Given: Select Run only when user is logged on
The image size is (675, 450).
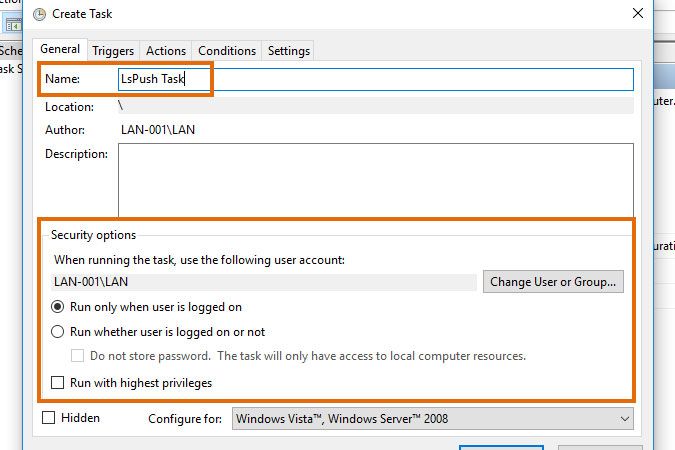Looking at the screenshot, I should 58,307.
